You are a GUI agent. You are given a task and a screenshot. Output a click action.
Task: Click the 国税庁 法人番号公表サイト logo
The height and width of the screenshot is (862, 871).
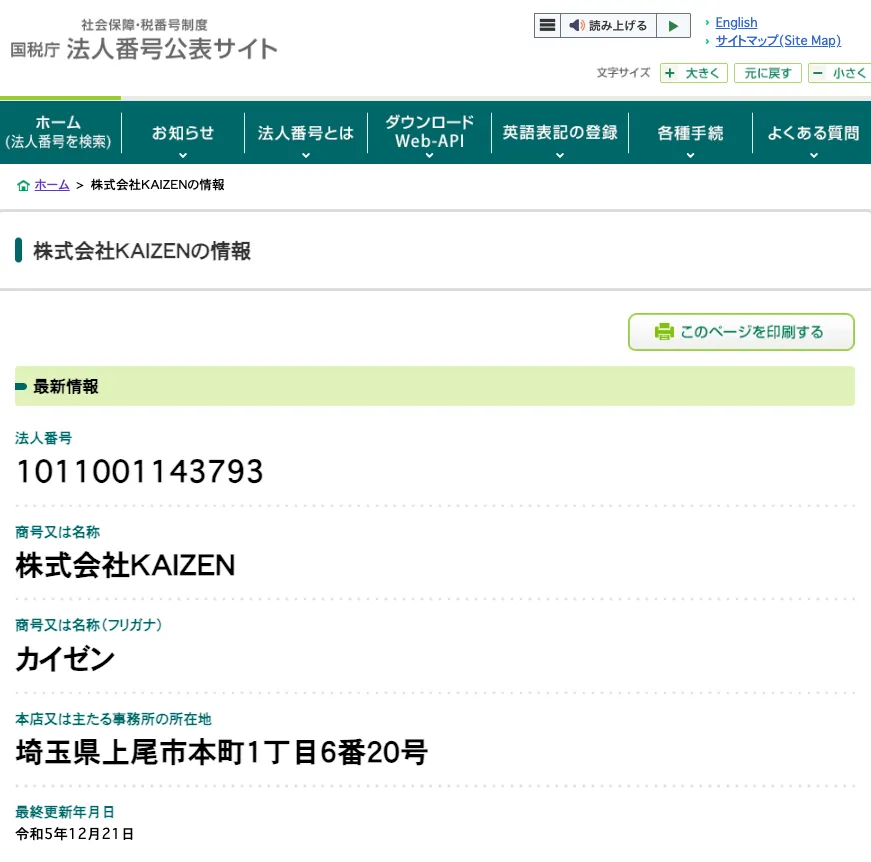coord(144,41)
